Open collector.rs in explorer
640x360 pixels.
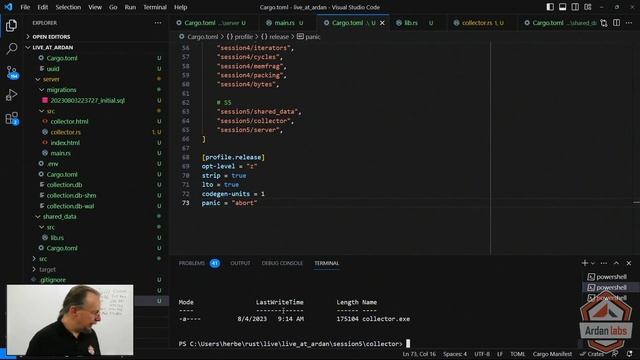point(65,132)
